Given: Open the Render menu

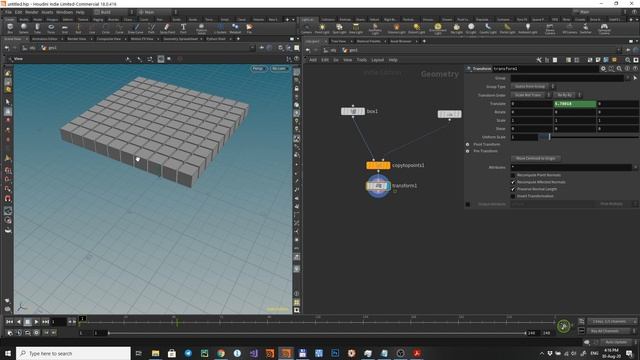Looking at the screenshot, I should pyautogui.click(x=31, y=12).
